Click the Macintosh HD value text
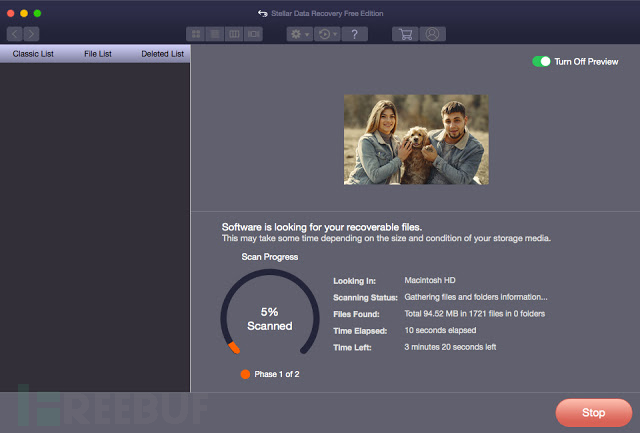This screenshot has height=433, width=640. pos(430,280)
